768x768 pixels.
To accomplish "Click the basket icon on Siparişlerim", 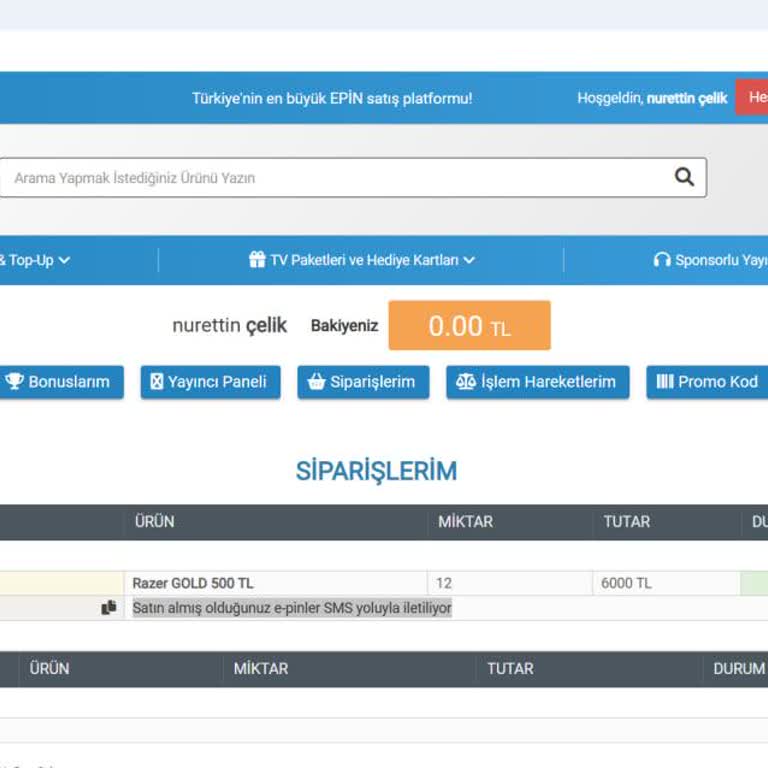I will (x=316, y=381).
